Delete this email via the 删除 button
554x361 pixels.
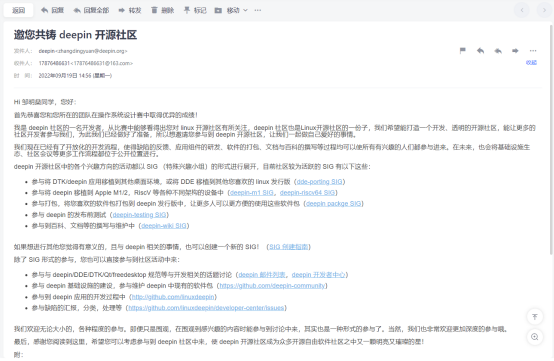pyautogui.click(x=163, y=10)
